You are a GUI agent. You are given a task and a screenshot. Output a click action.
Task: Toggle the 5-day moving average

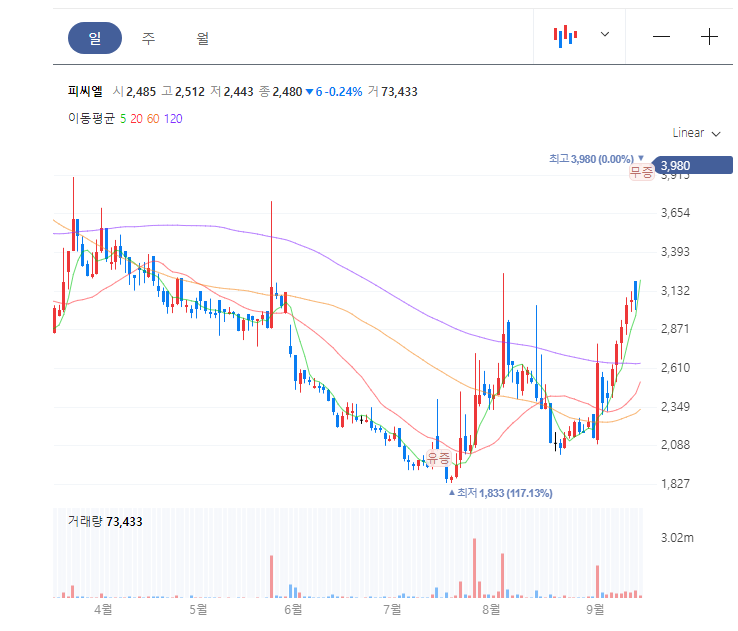[123, 119]
